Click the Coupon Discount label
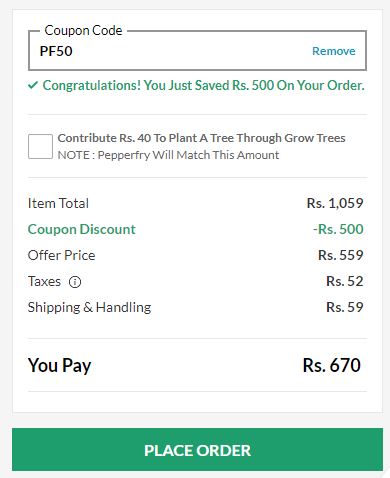390x478 pixels. click(x=82, y=229)
